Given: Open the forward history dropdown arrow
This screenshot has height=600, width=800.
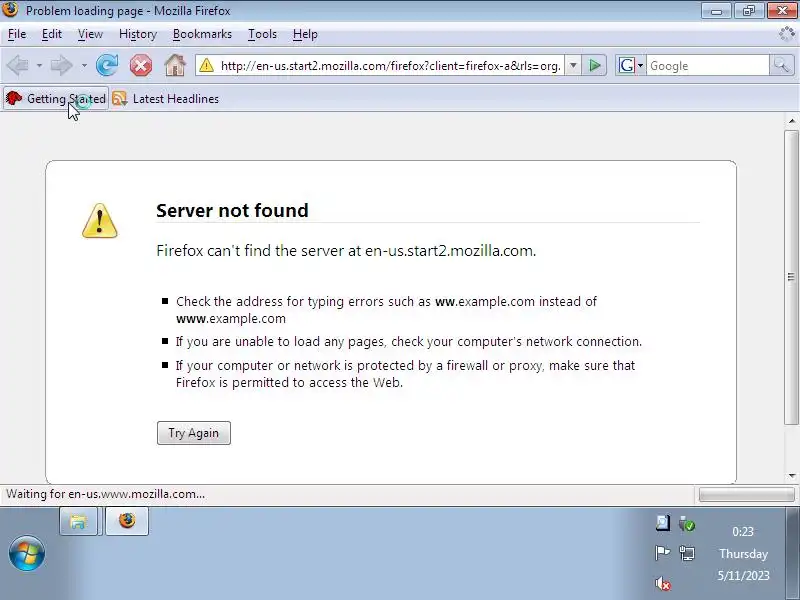Looking at the screenshot, I should (84, 66).
